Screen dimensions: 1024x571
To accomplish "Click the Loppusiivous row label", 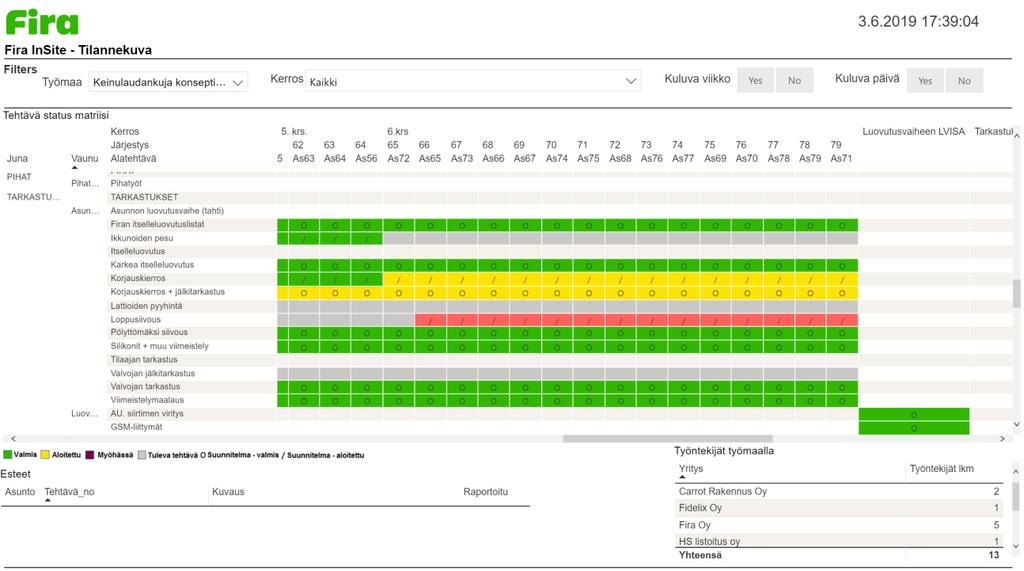I will pyautogui.click(x=135, y=319).
